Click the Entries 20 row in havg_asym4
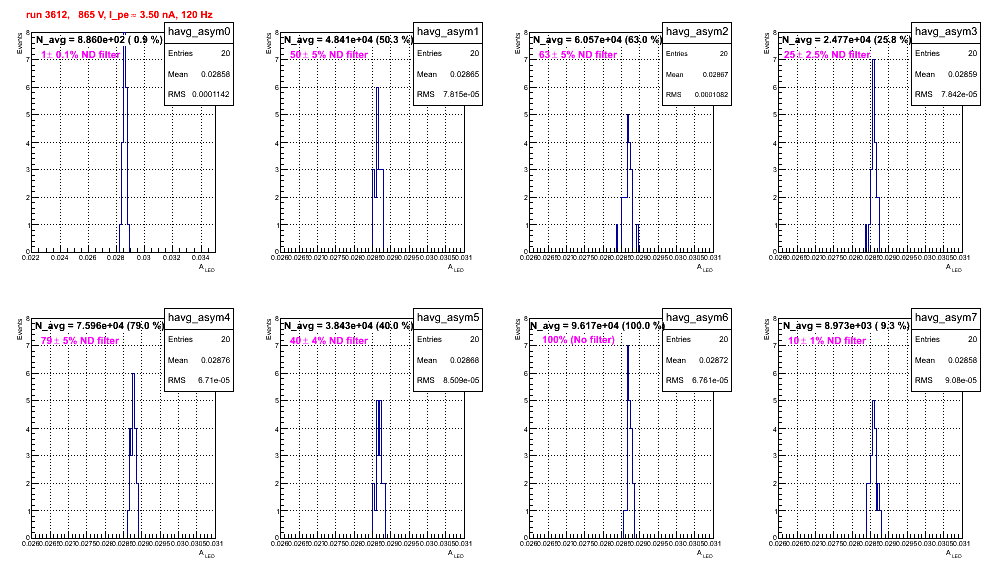The width and height of the screenshot is (996, 572). (199, 339)
